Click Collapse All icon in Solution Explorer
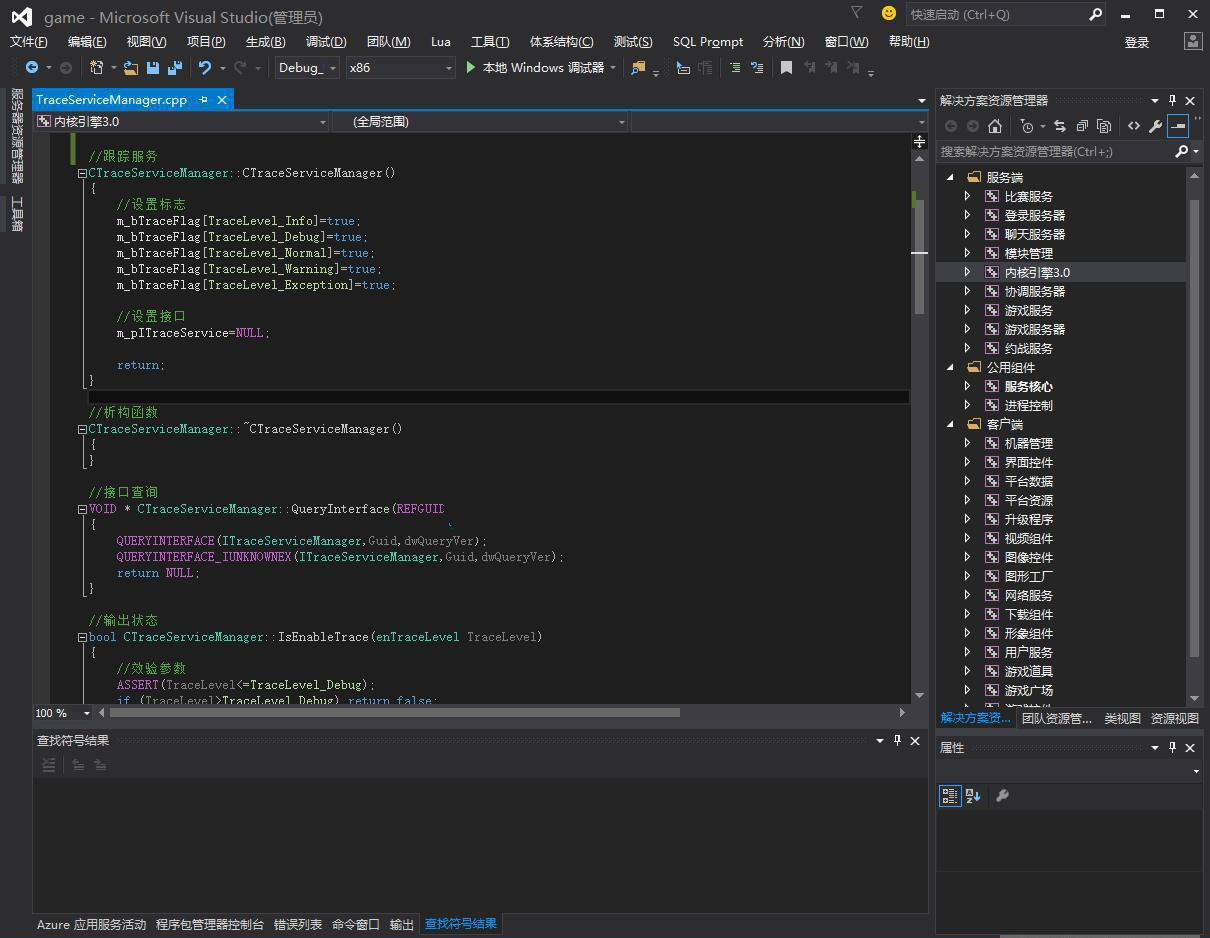The height and width of the screenshot is (938, 1210). (1082, 126)
